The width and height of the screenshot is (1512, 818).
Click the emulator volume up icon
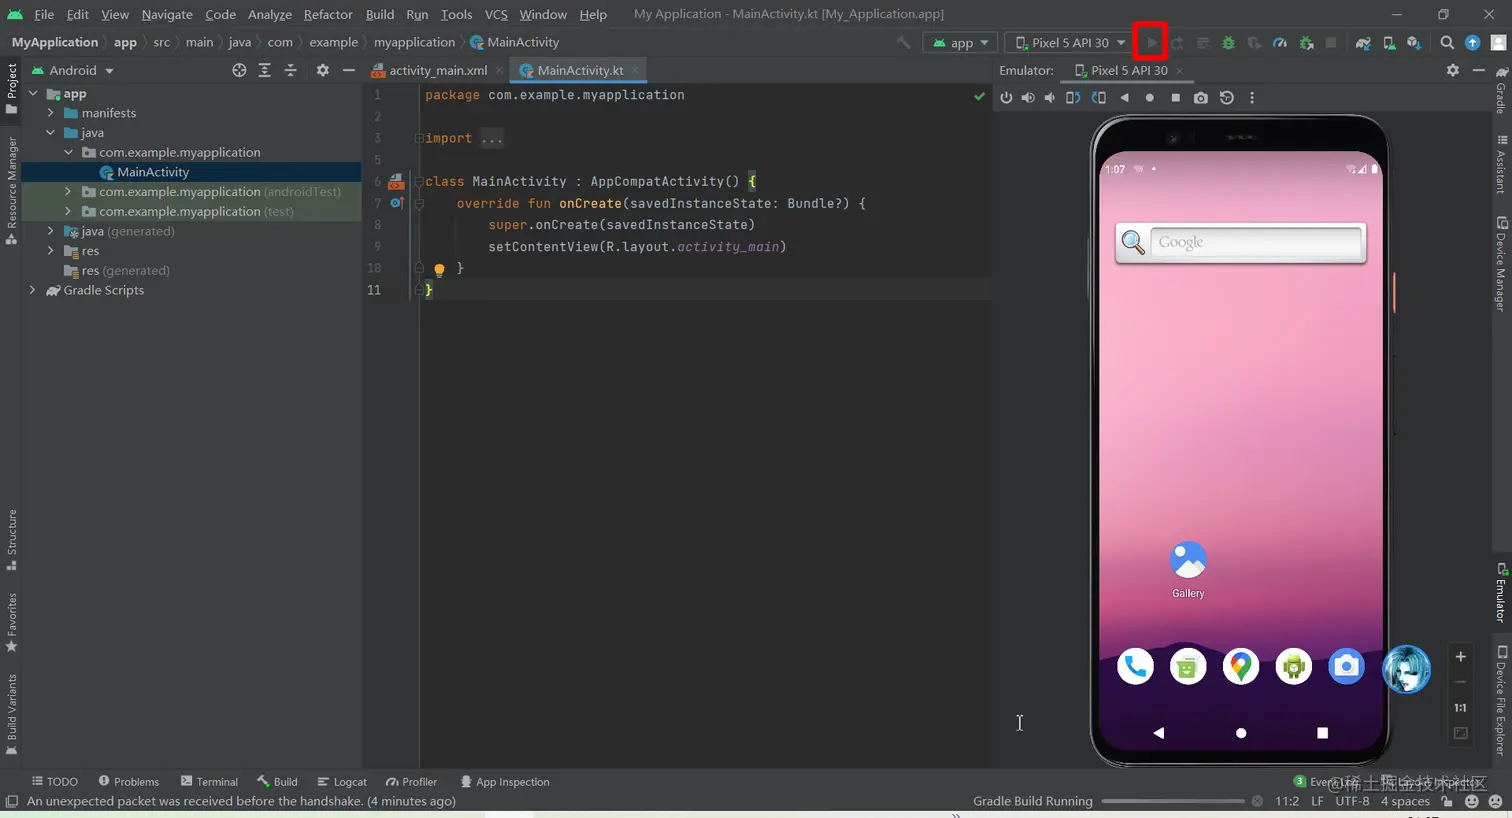pos(1028,98)
